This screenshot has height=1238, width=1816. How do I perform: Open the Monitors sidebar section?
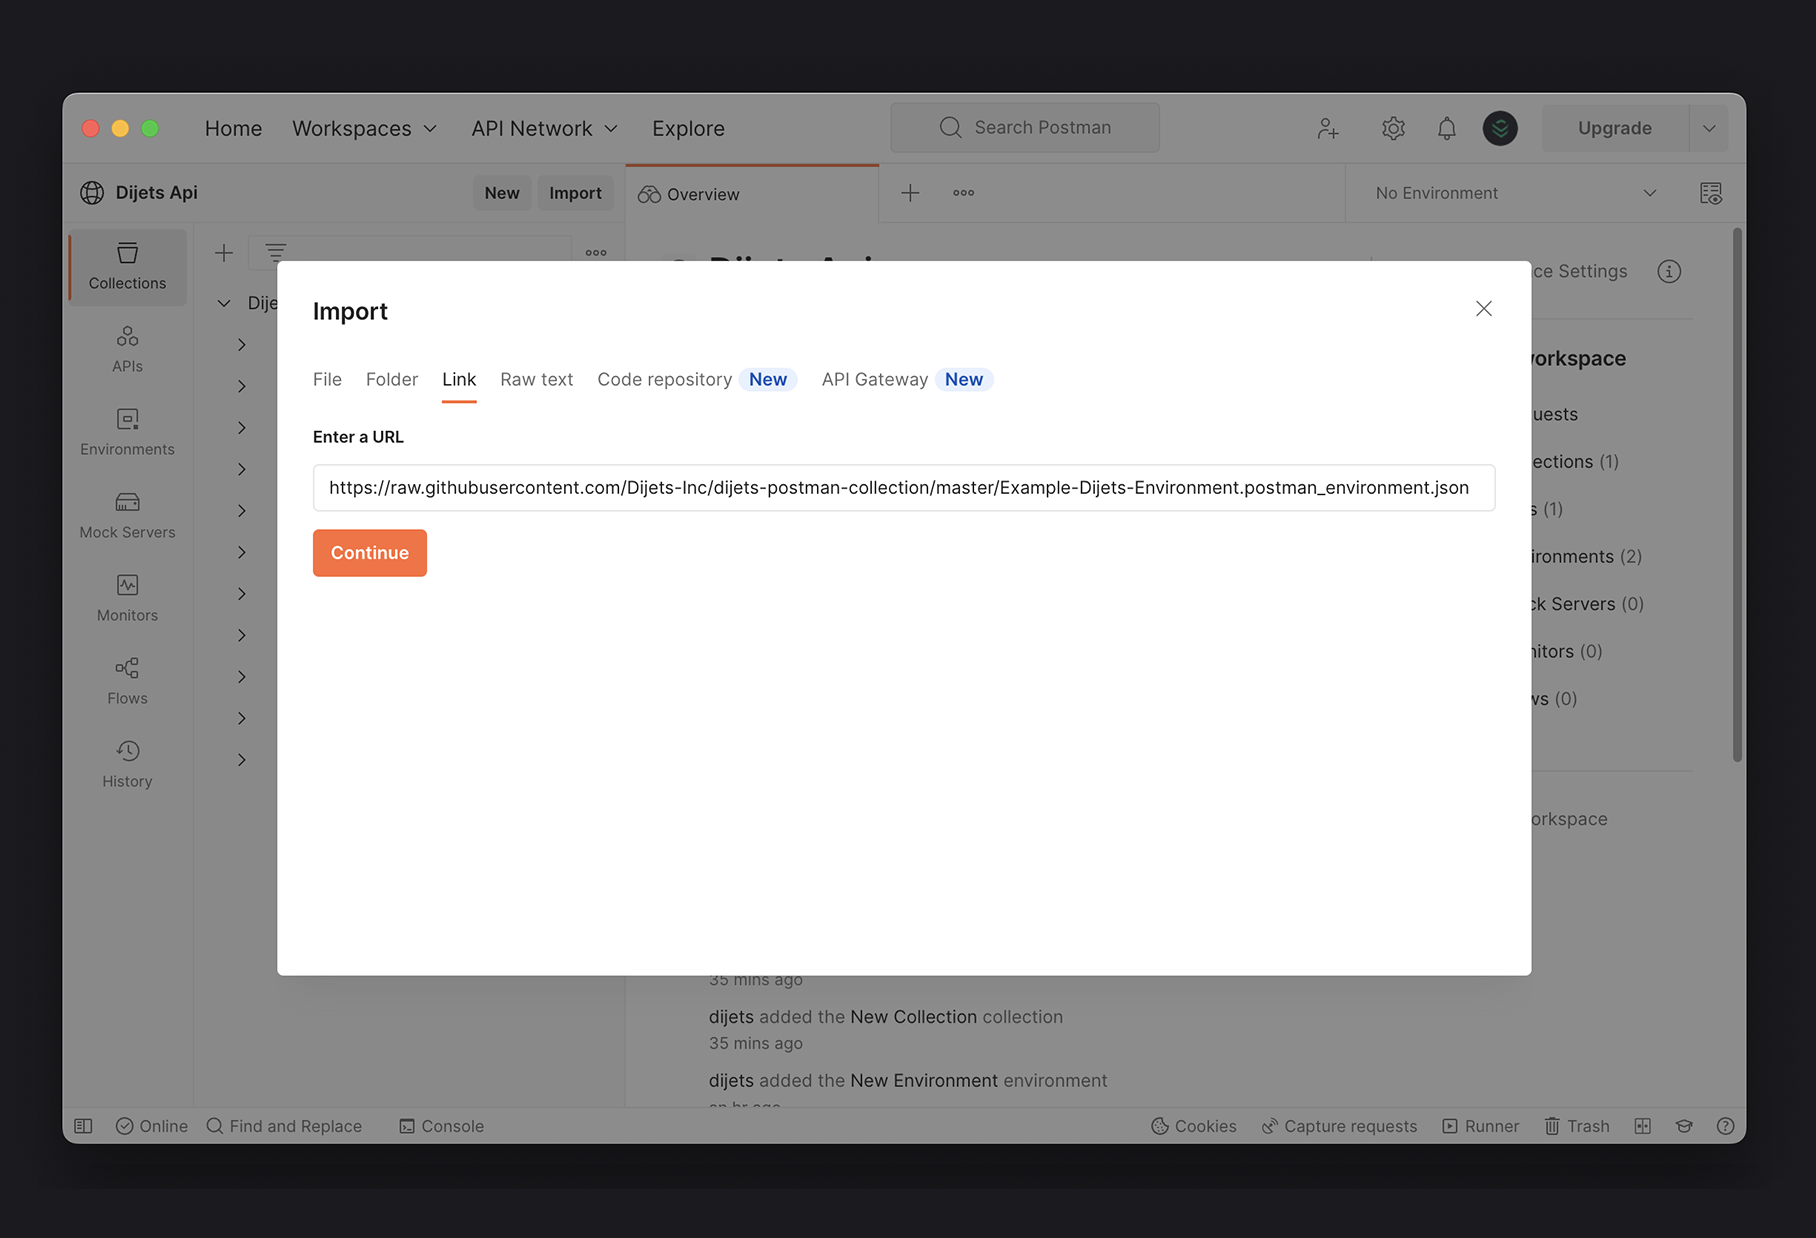coord(127,598)
